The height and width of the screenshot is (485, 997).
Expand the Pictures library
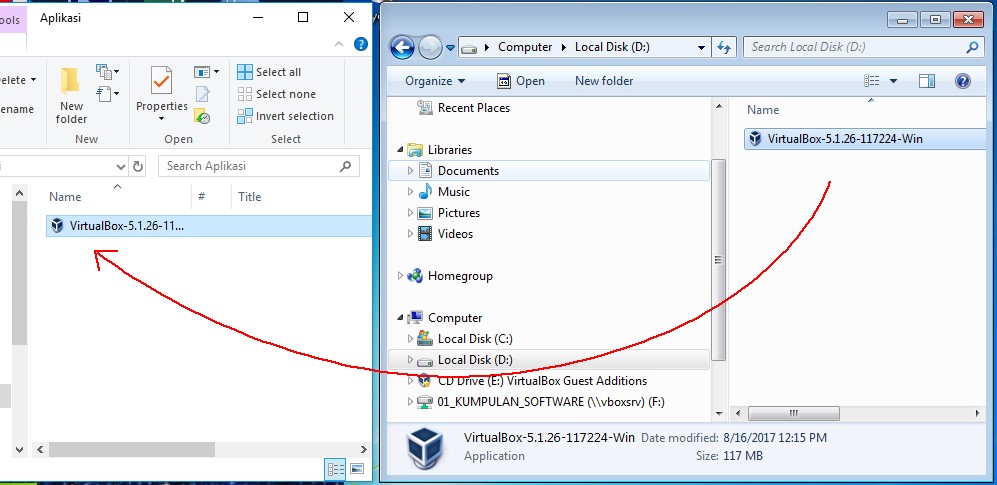pyautogui.click(x=410, y=213)
